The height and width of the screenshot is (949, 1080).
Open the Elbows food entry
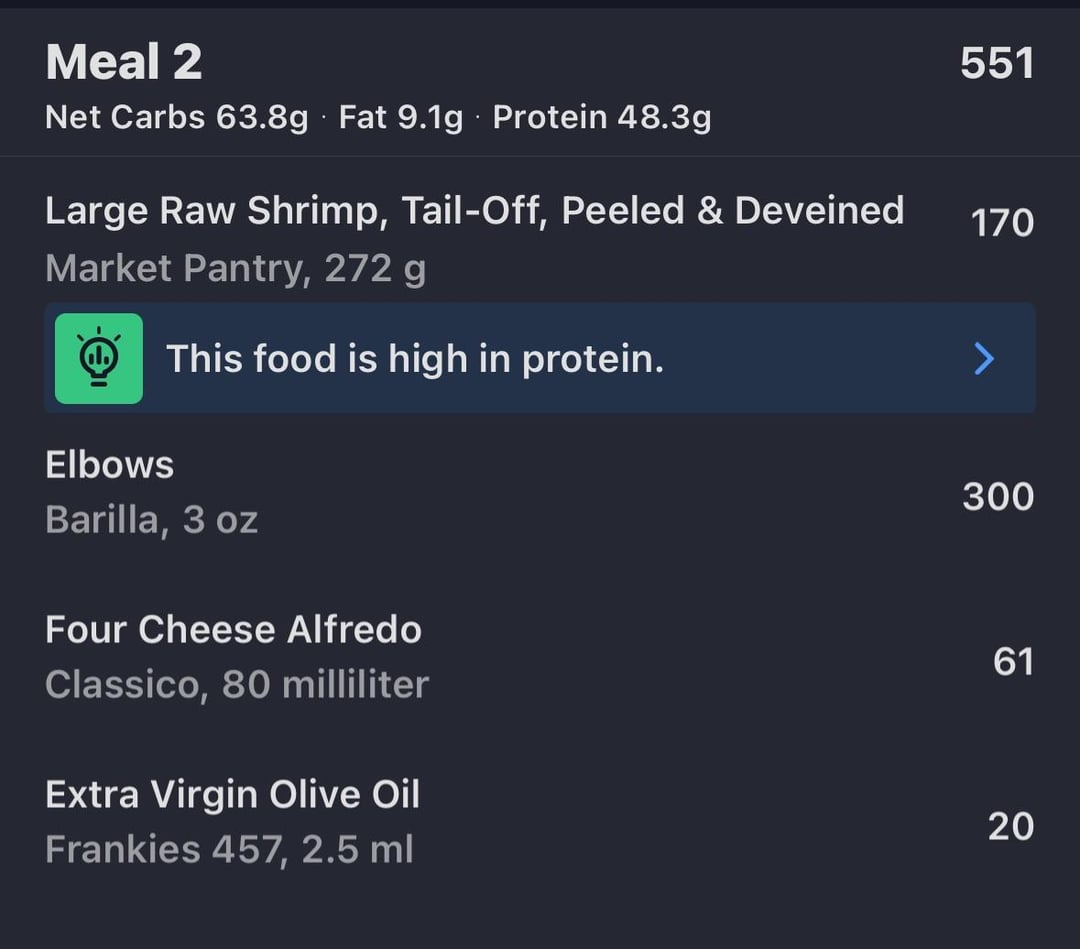pos(540,492)
